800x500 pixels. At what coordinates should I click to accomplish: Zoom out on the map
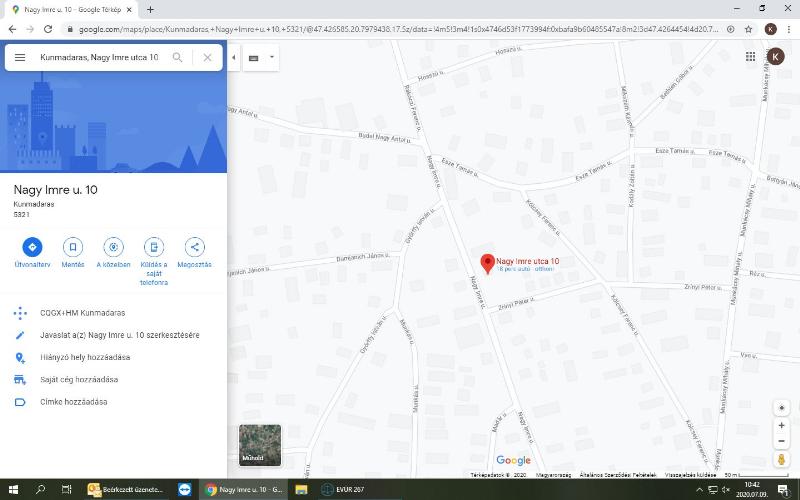tap(782, 440)
